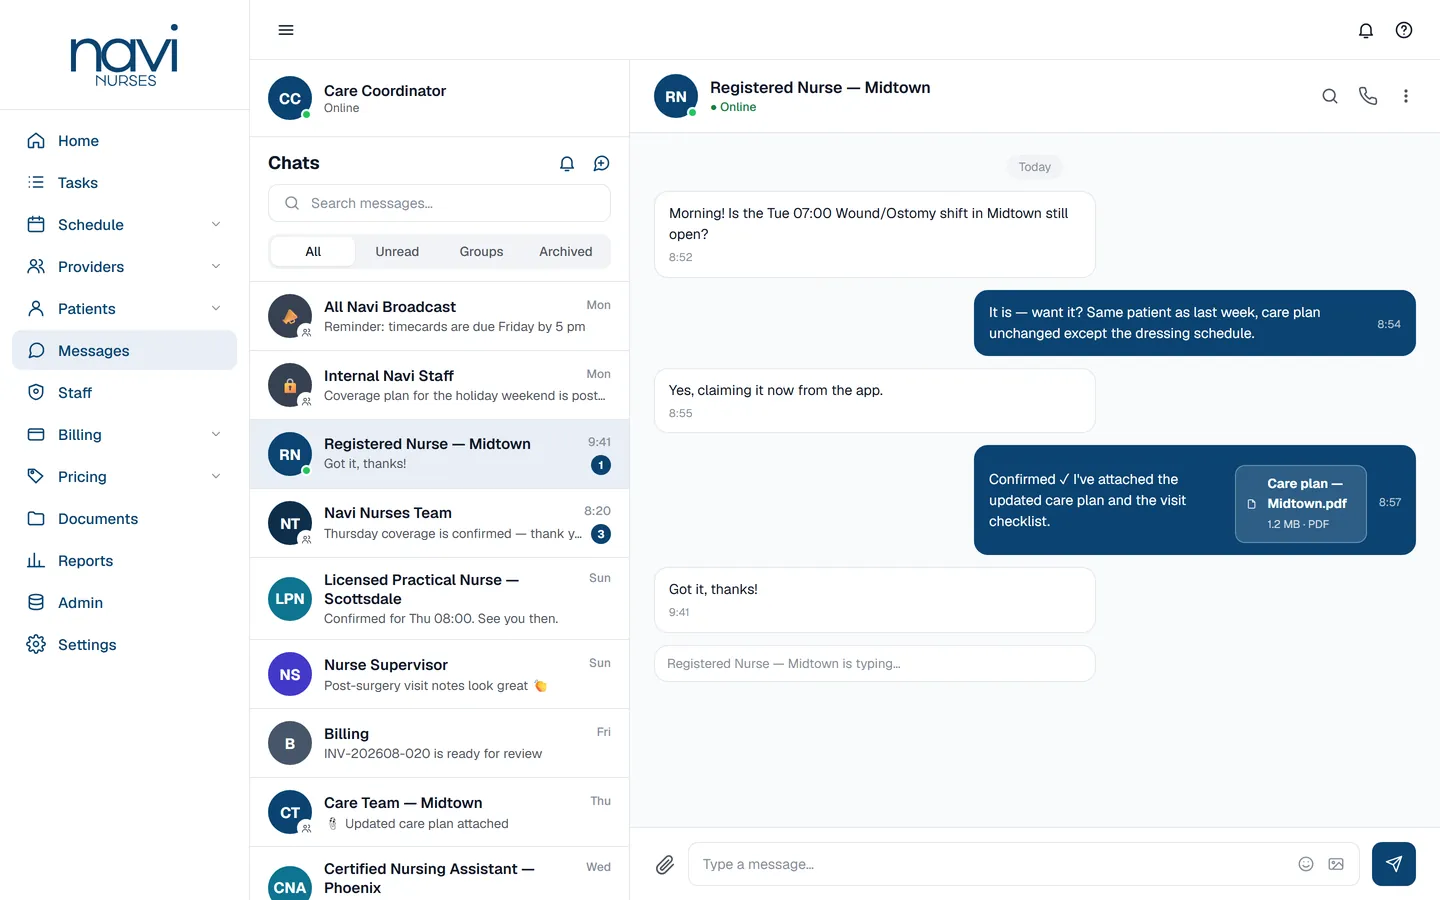Image resolution: width=1440 pixels, height=900 pixels.
Task: Open the Reports page
Action: tap(124, 561)
